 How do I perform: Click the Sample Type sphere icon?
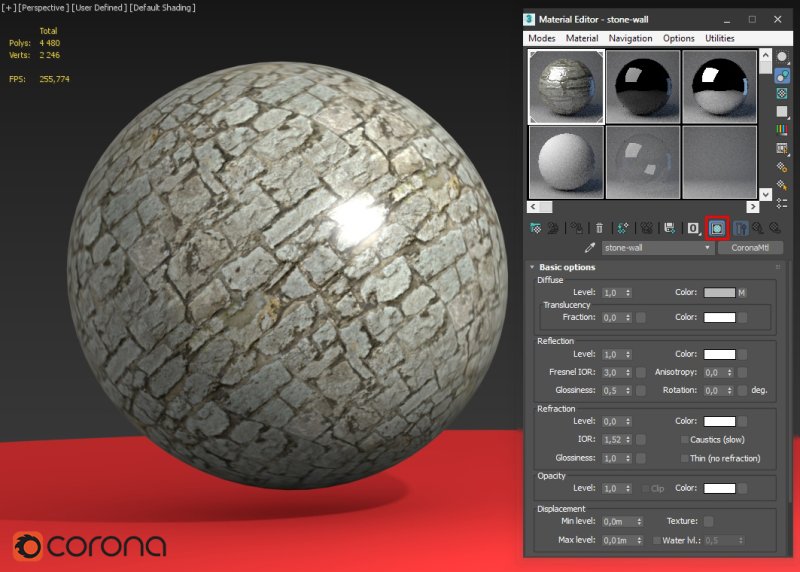point(782,57)
